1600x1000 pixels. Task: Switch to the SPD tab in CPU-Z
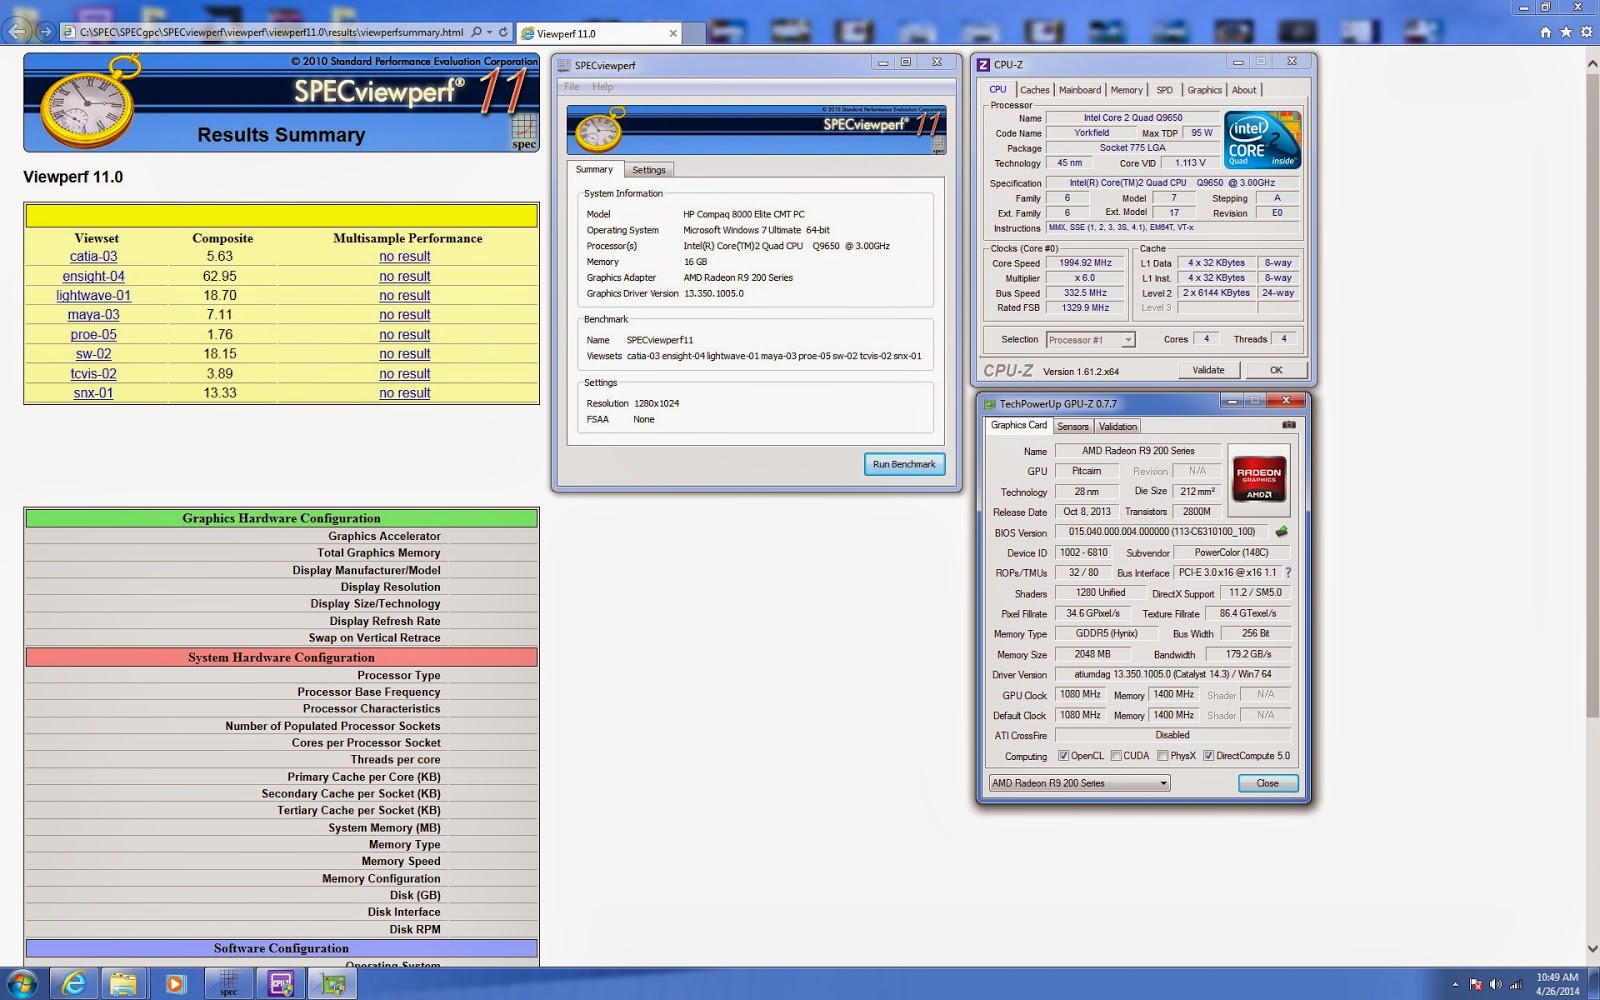[1165, 90]
